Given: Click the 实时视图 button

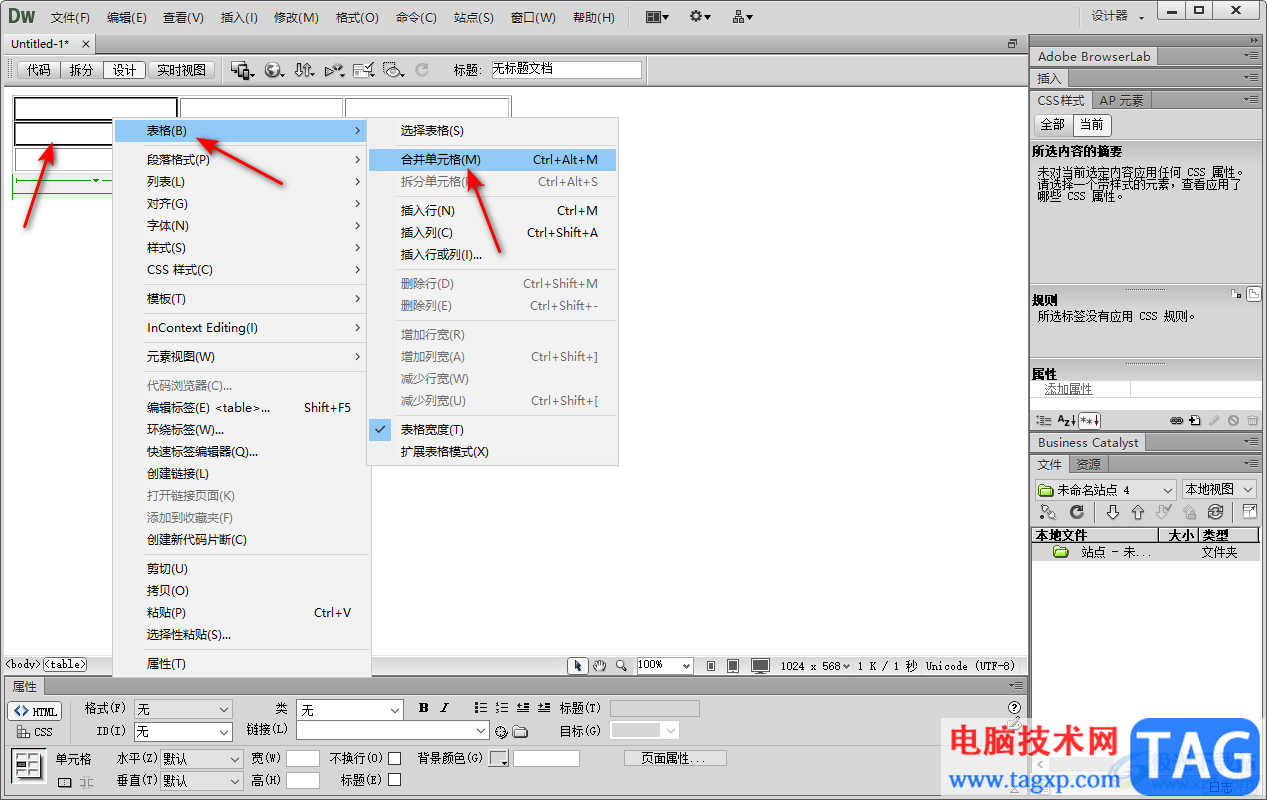Looking at the screenshot, I should pyautogui.click(x=182, y=70).
